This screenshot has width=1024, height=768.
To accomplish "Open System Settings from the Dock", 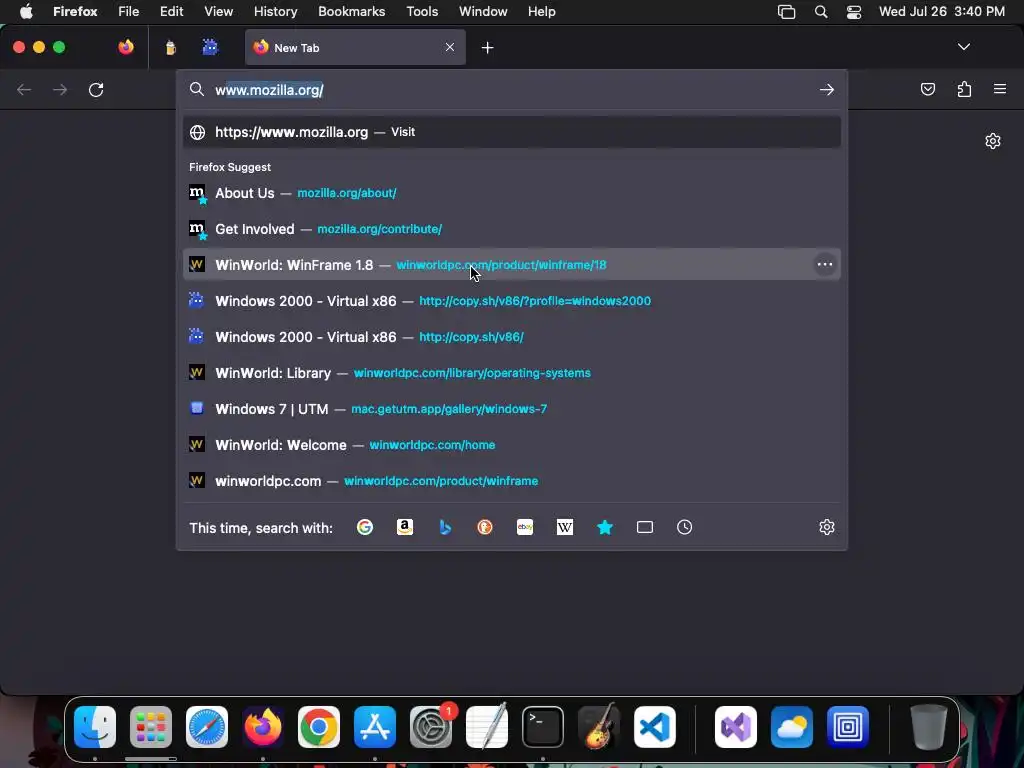I will [x=431, y=726].
